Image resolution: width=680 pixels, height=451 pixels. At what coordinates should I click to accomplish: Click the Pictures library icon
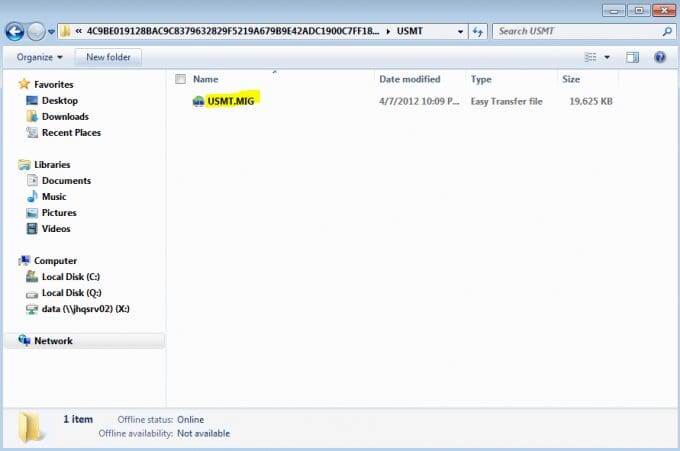(32, 213)
